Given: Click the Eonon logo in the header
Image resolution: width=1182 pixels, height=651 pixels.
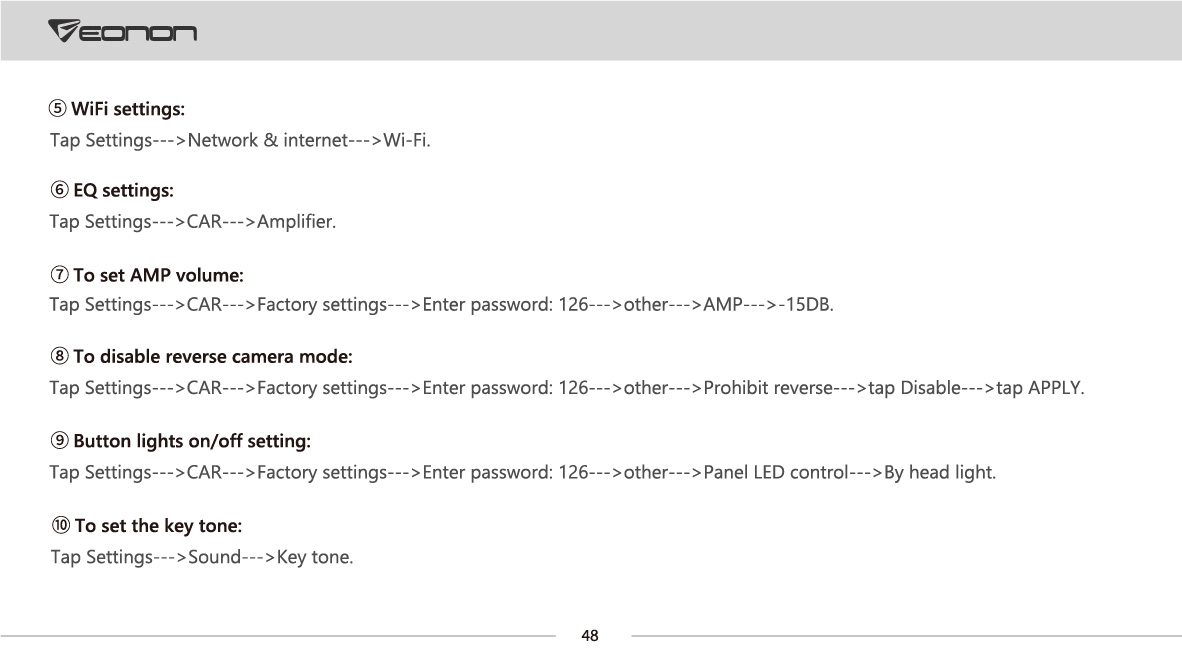Looking at the screenshot, I should pos(122,31).
